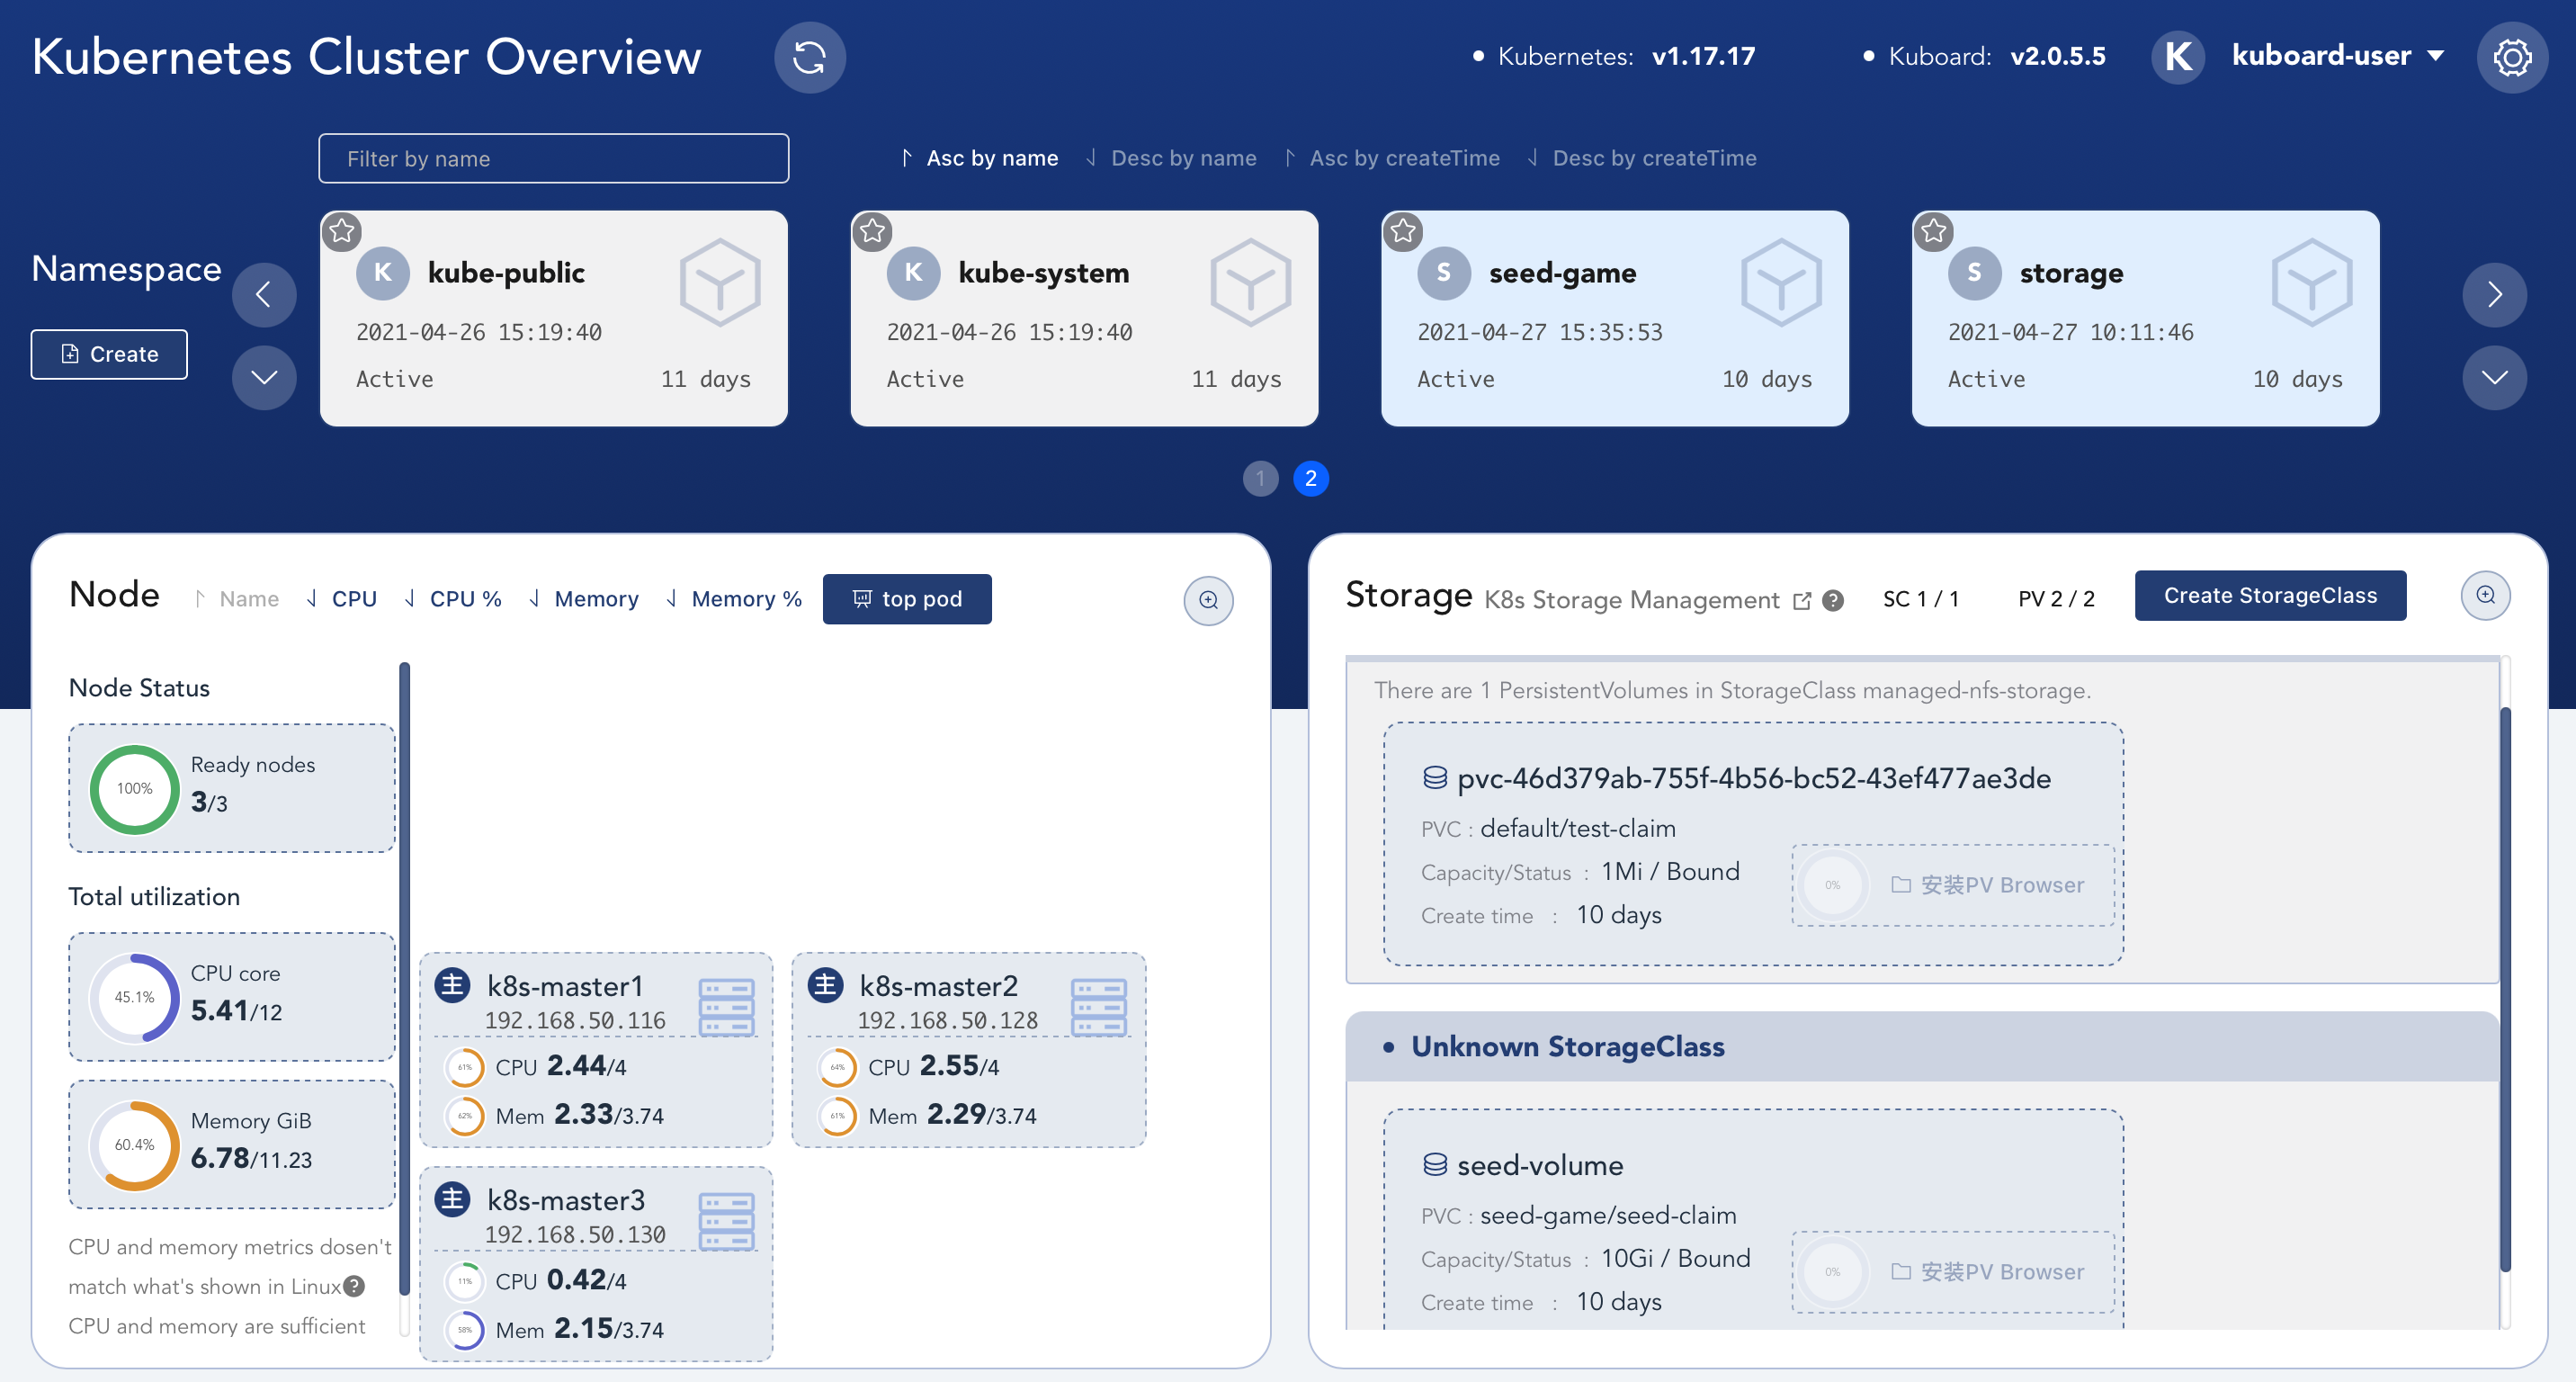Click the refresh cluster overview icon
2576x1382 pixels.
coord(809,57)
